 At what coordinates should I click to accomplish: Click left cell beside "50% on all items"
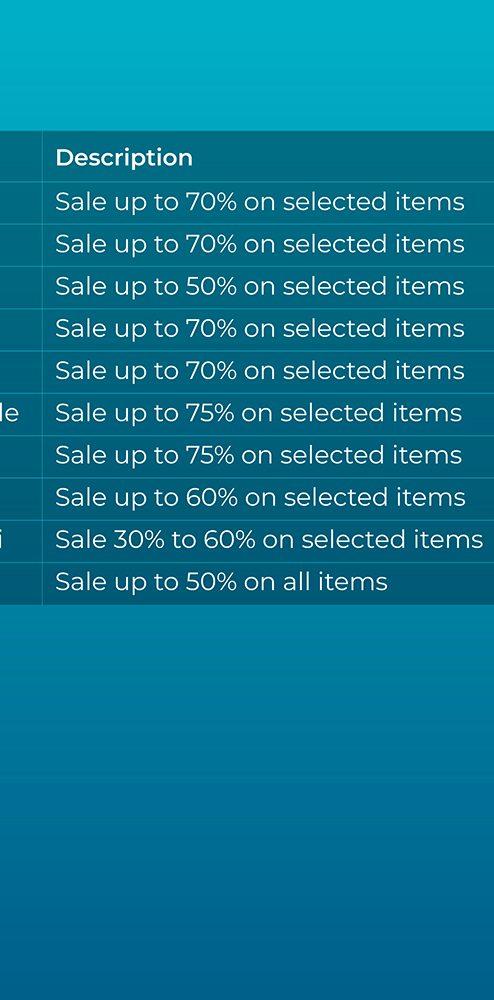(21, 583)
